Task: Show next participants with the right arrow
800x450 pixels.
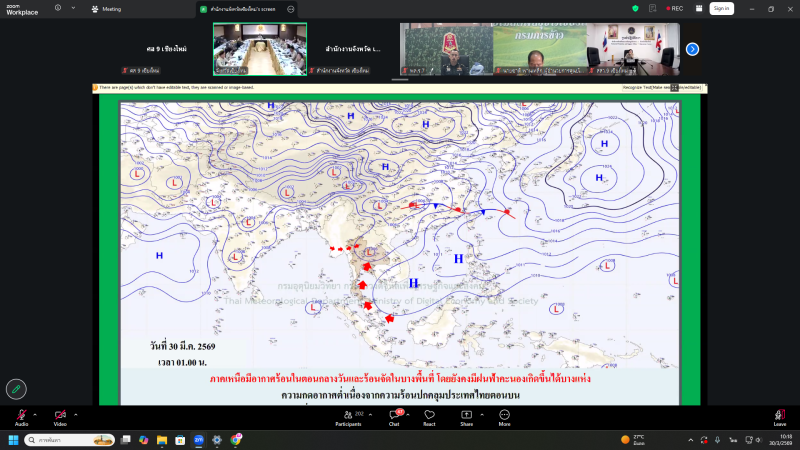Action: pyautogui.click(x=692, y=49)
